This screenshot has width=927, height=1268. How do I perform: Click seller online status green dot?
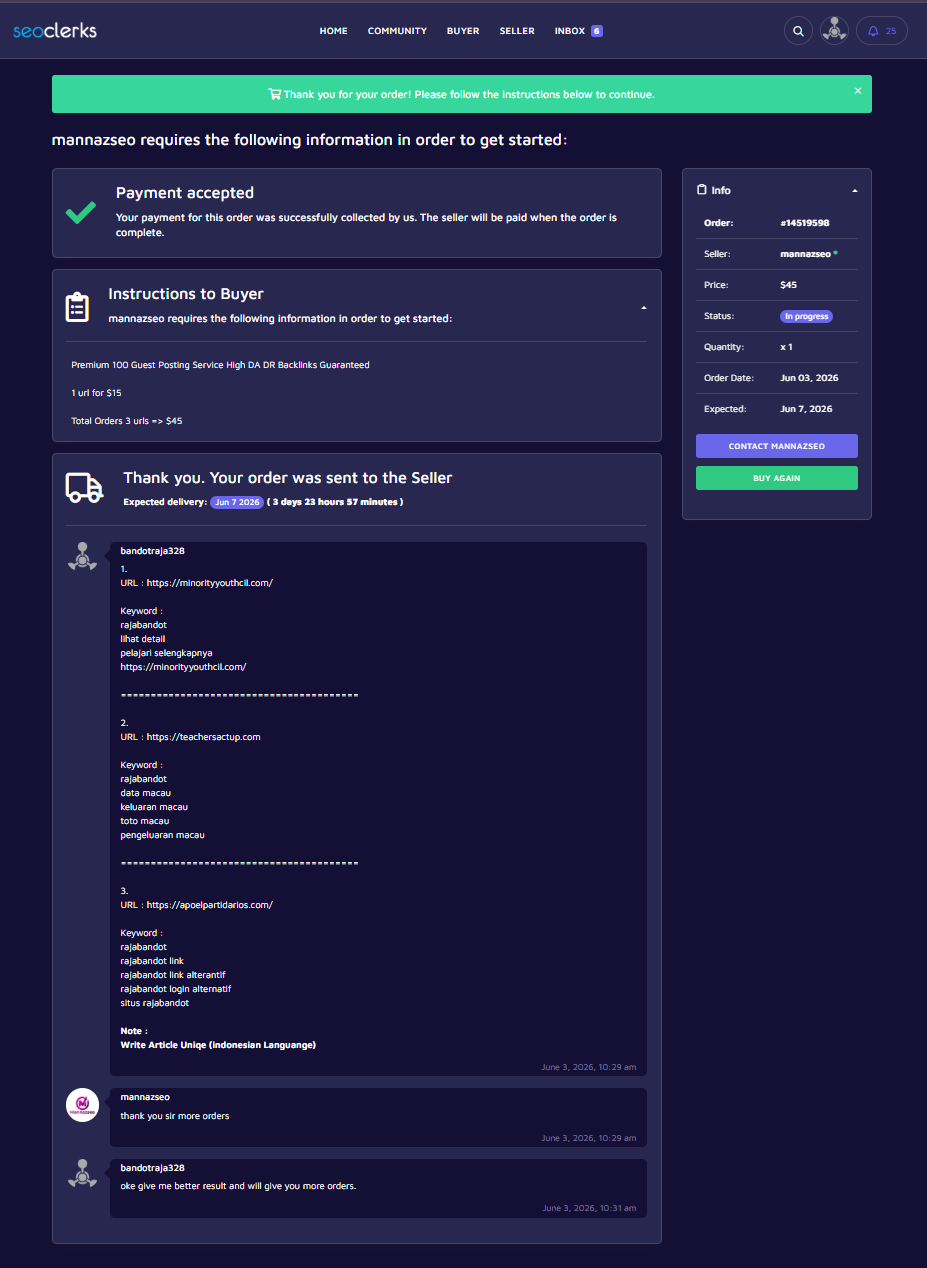tap(836, 253)
